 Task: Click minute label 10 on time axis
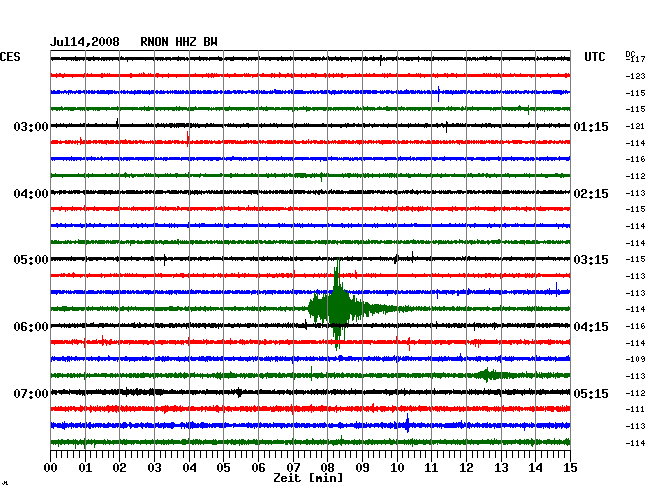point(397,467)
